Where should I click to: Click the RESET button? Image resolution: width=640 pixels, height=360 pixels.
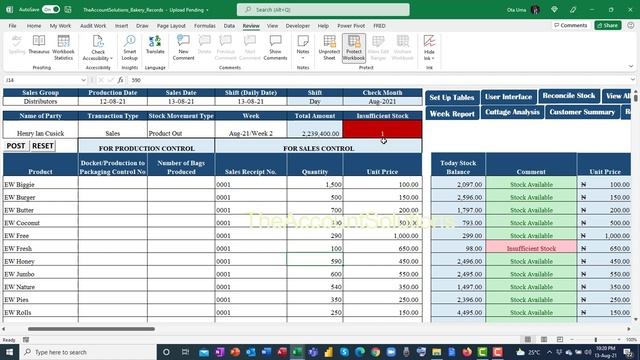[x=43, y=146]
